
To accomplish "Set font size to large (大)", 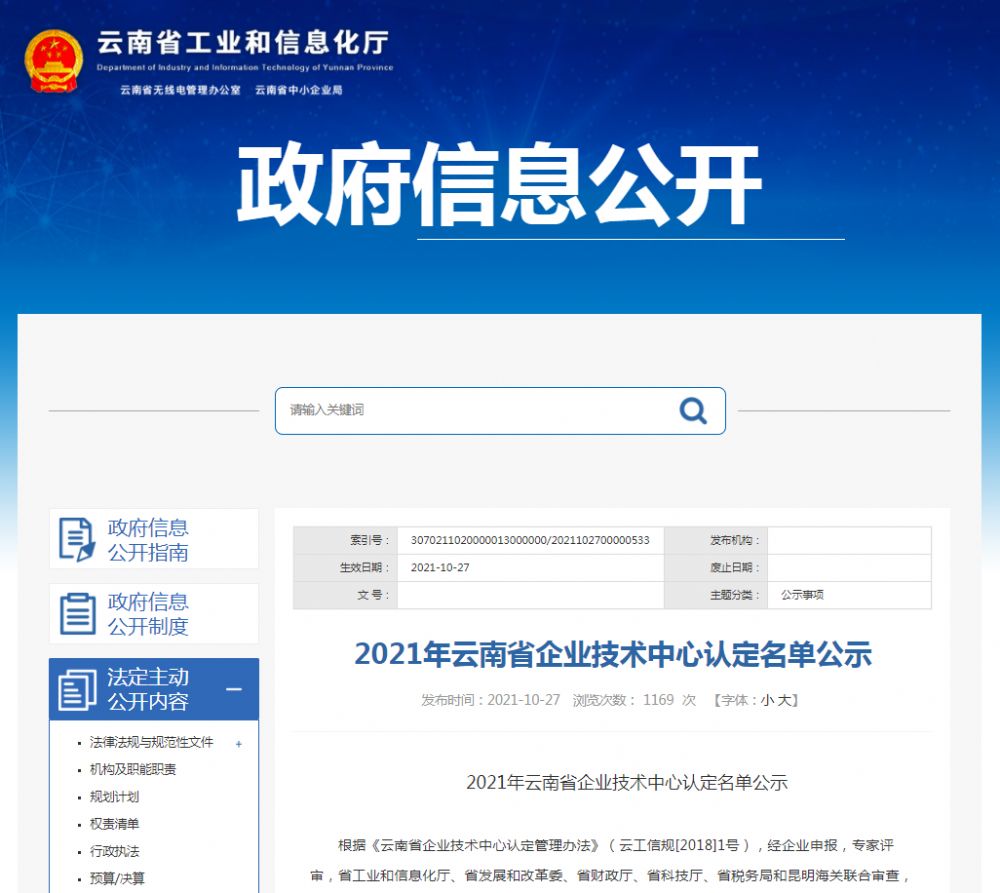I will [786, 700].
